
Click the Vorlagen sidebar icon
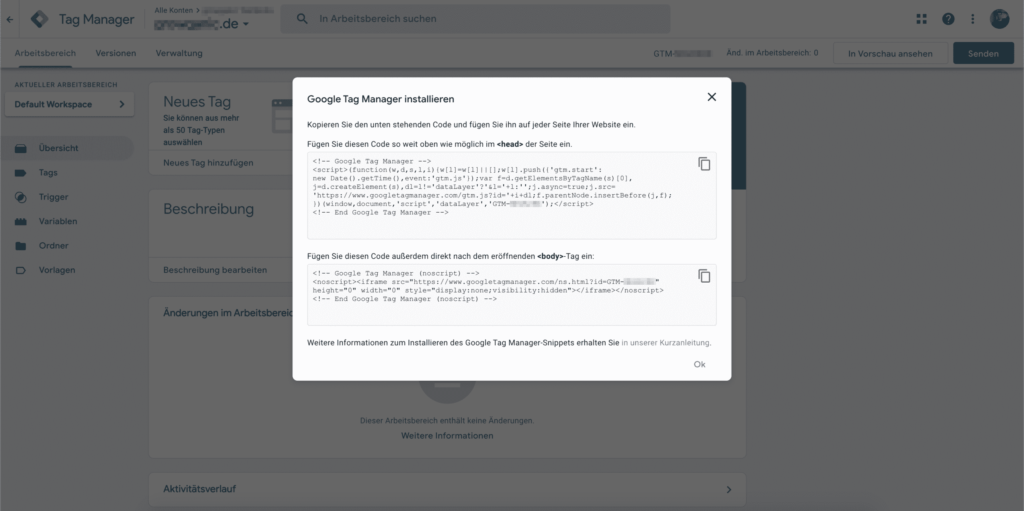21,271
